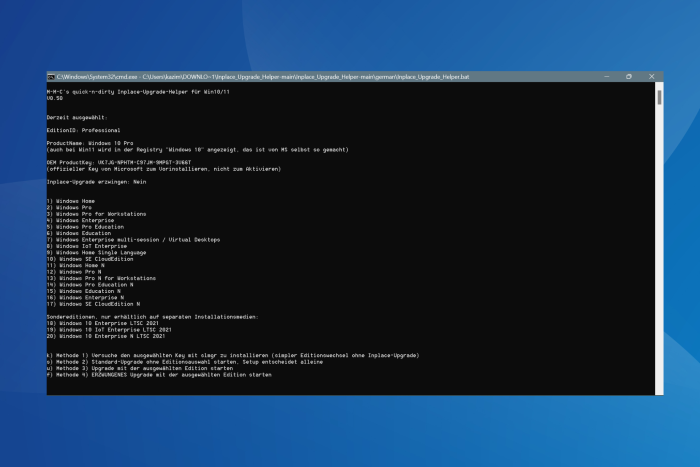
Task: Click the 'Methode 2' Standard-Upgrade line
Action: tap(185, 362)
